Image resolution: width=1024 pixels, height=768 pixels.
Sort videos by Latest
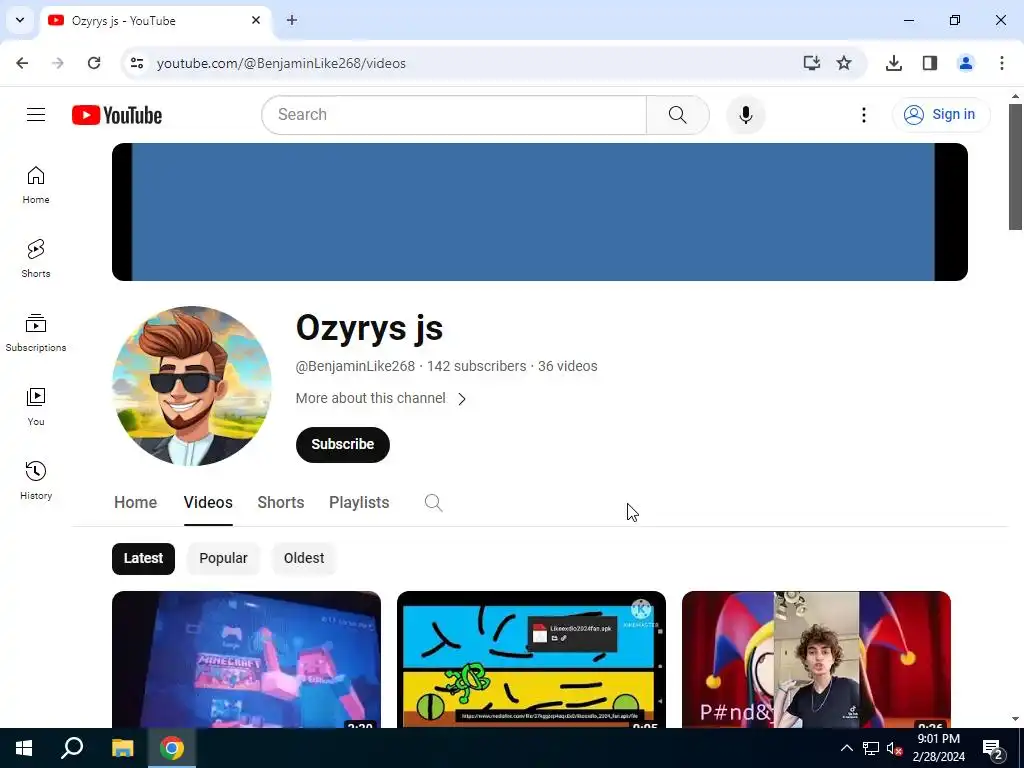pyautogui.click(x=143, y=558)
